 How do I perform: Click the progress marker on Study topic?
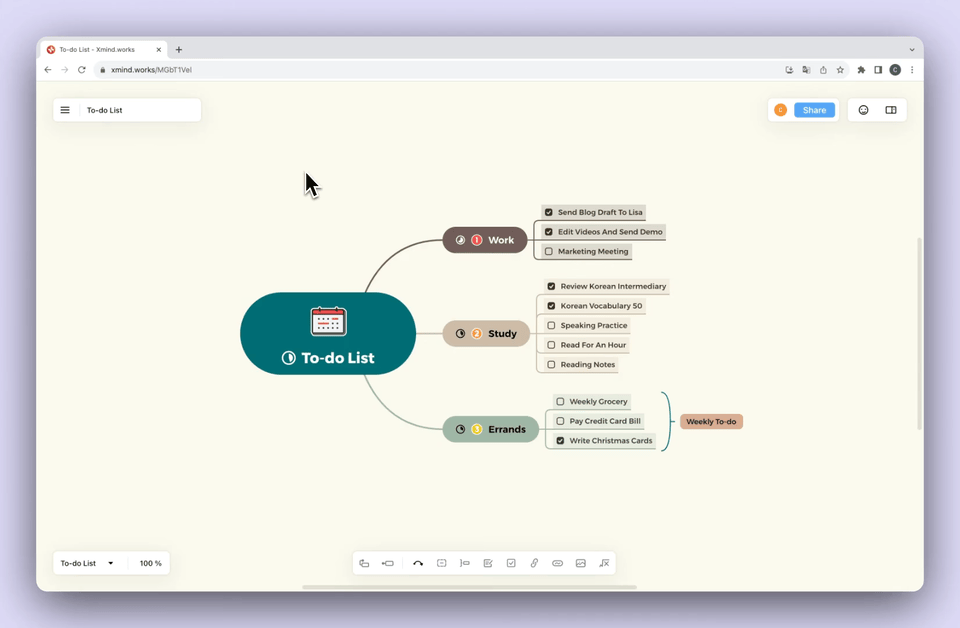[x=460, y=334]
